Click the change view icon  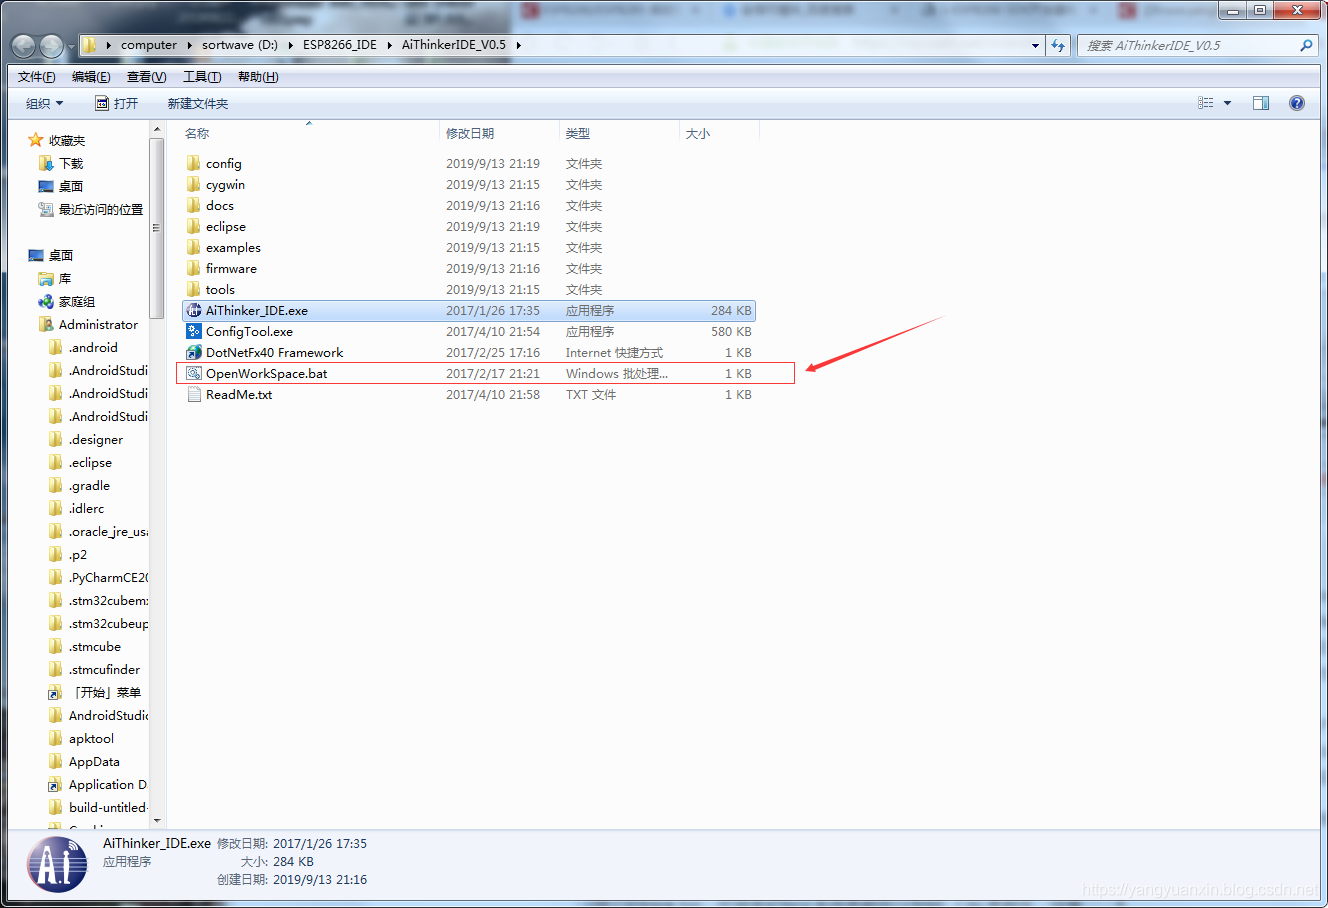coord(1206,103)
